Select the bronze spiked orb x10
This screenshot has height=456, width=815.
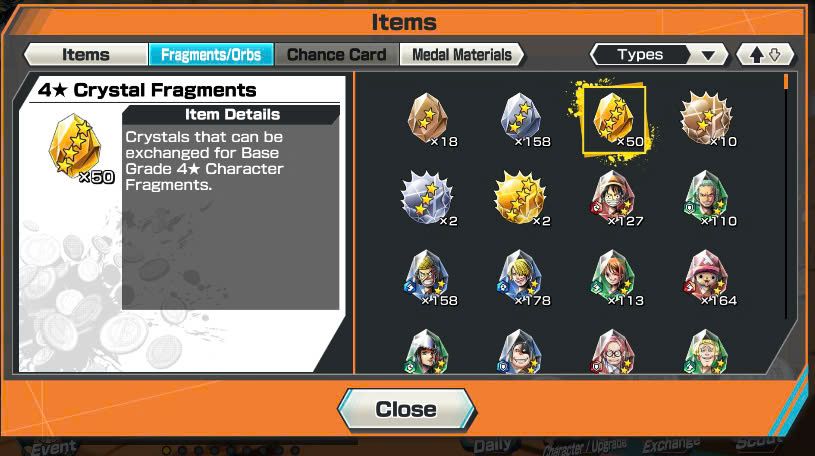point(706,120)
